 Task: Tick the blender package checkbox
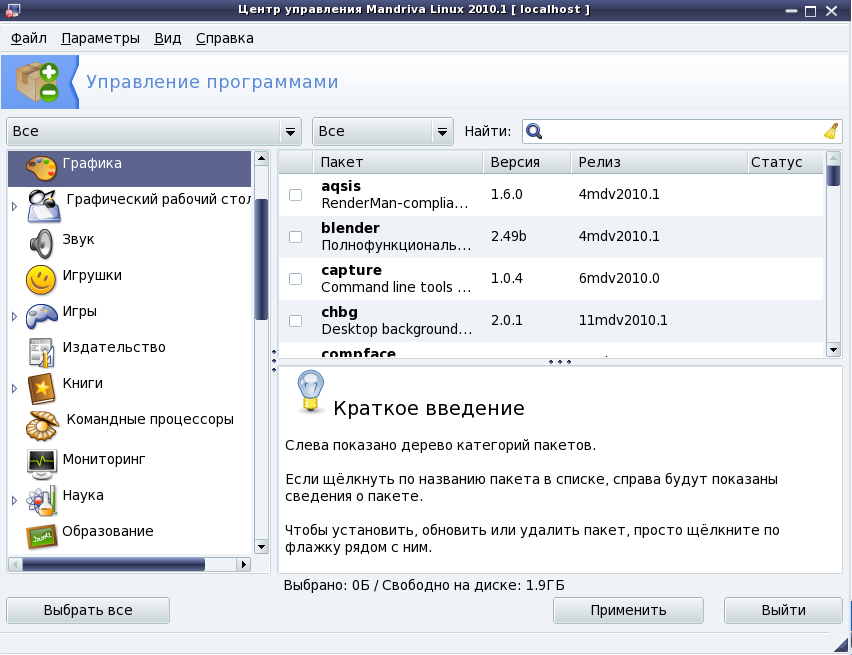296,236
